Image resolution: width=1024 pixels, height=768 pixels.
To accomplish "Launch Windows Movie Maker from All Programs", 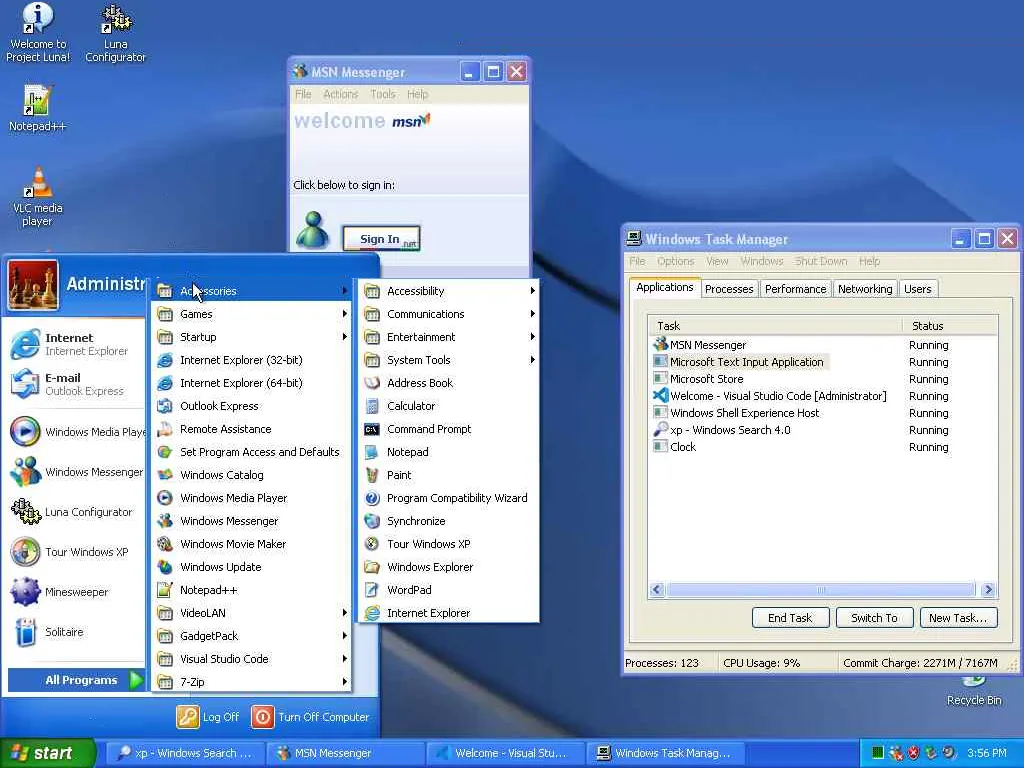I will pyautogui.click(x=251, y=544).
